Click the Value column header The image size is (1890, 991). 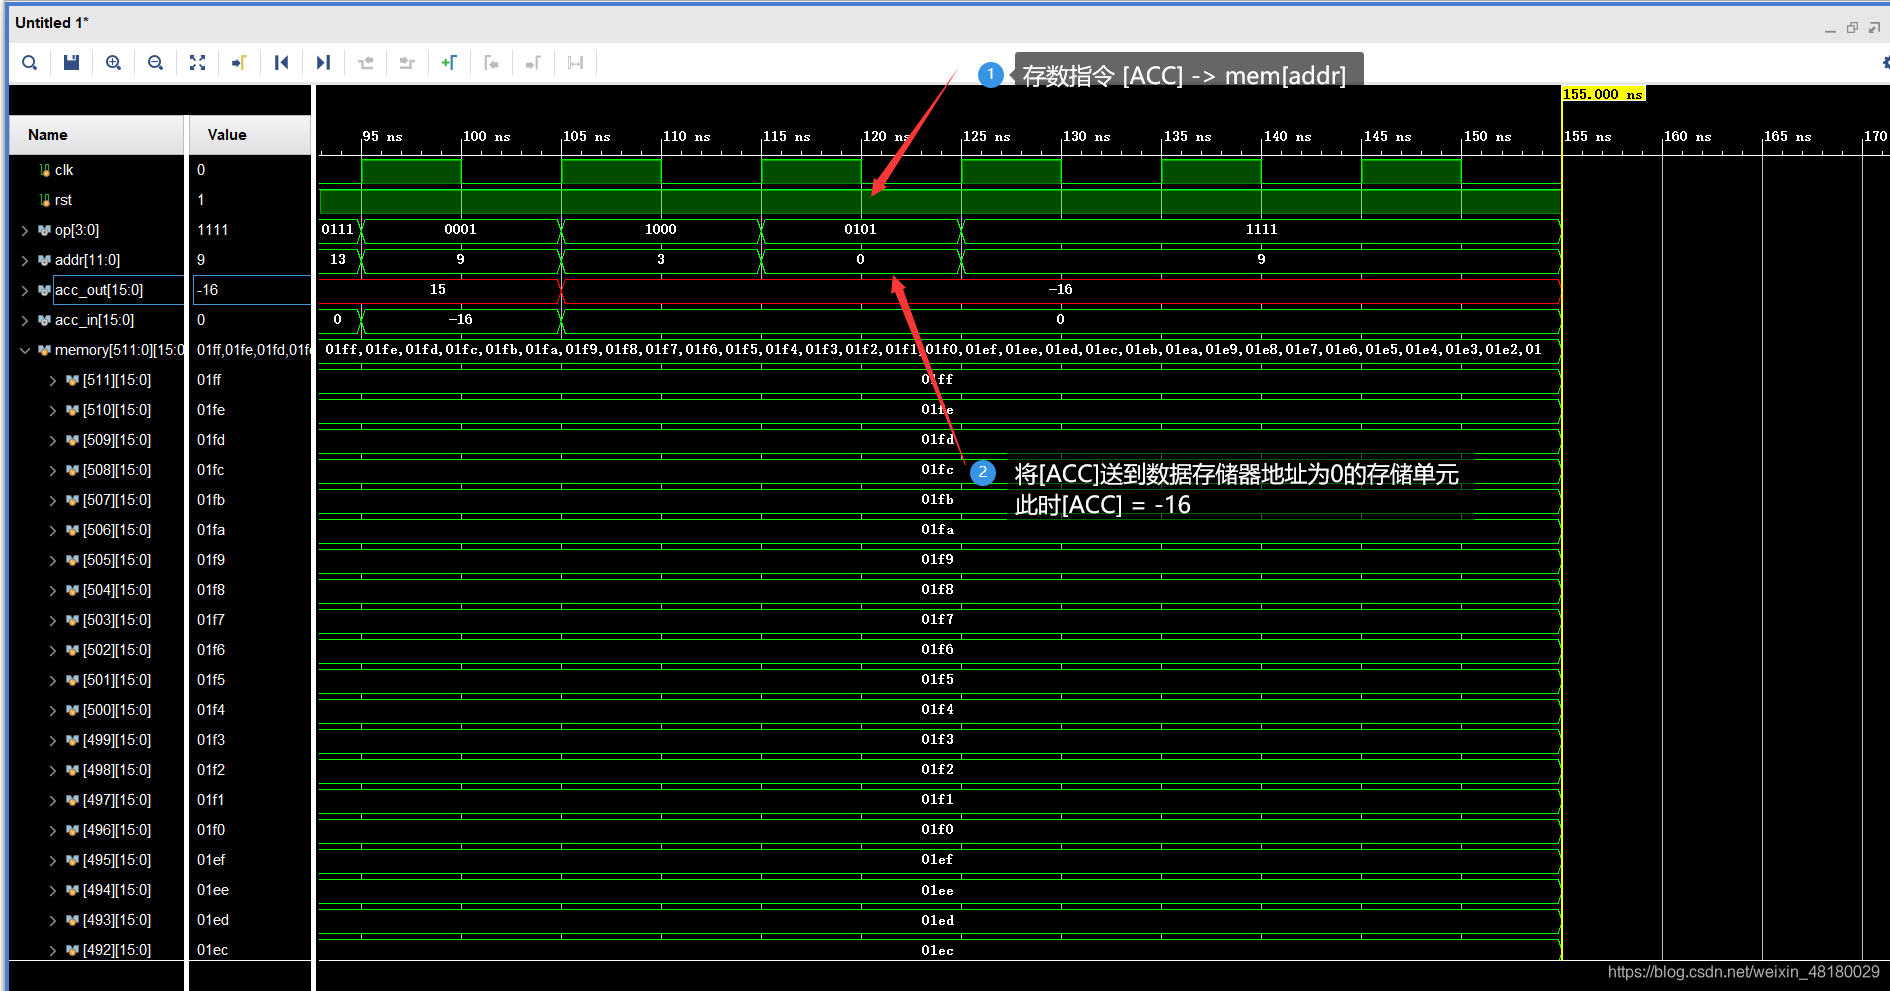click(250, 135)
